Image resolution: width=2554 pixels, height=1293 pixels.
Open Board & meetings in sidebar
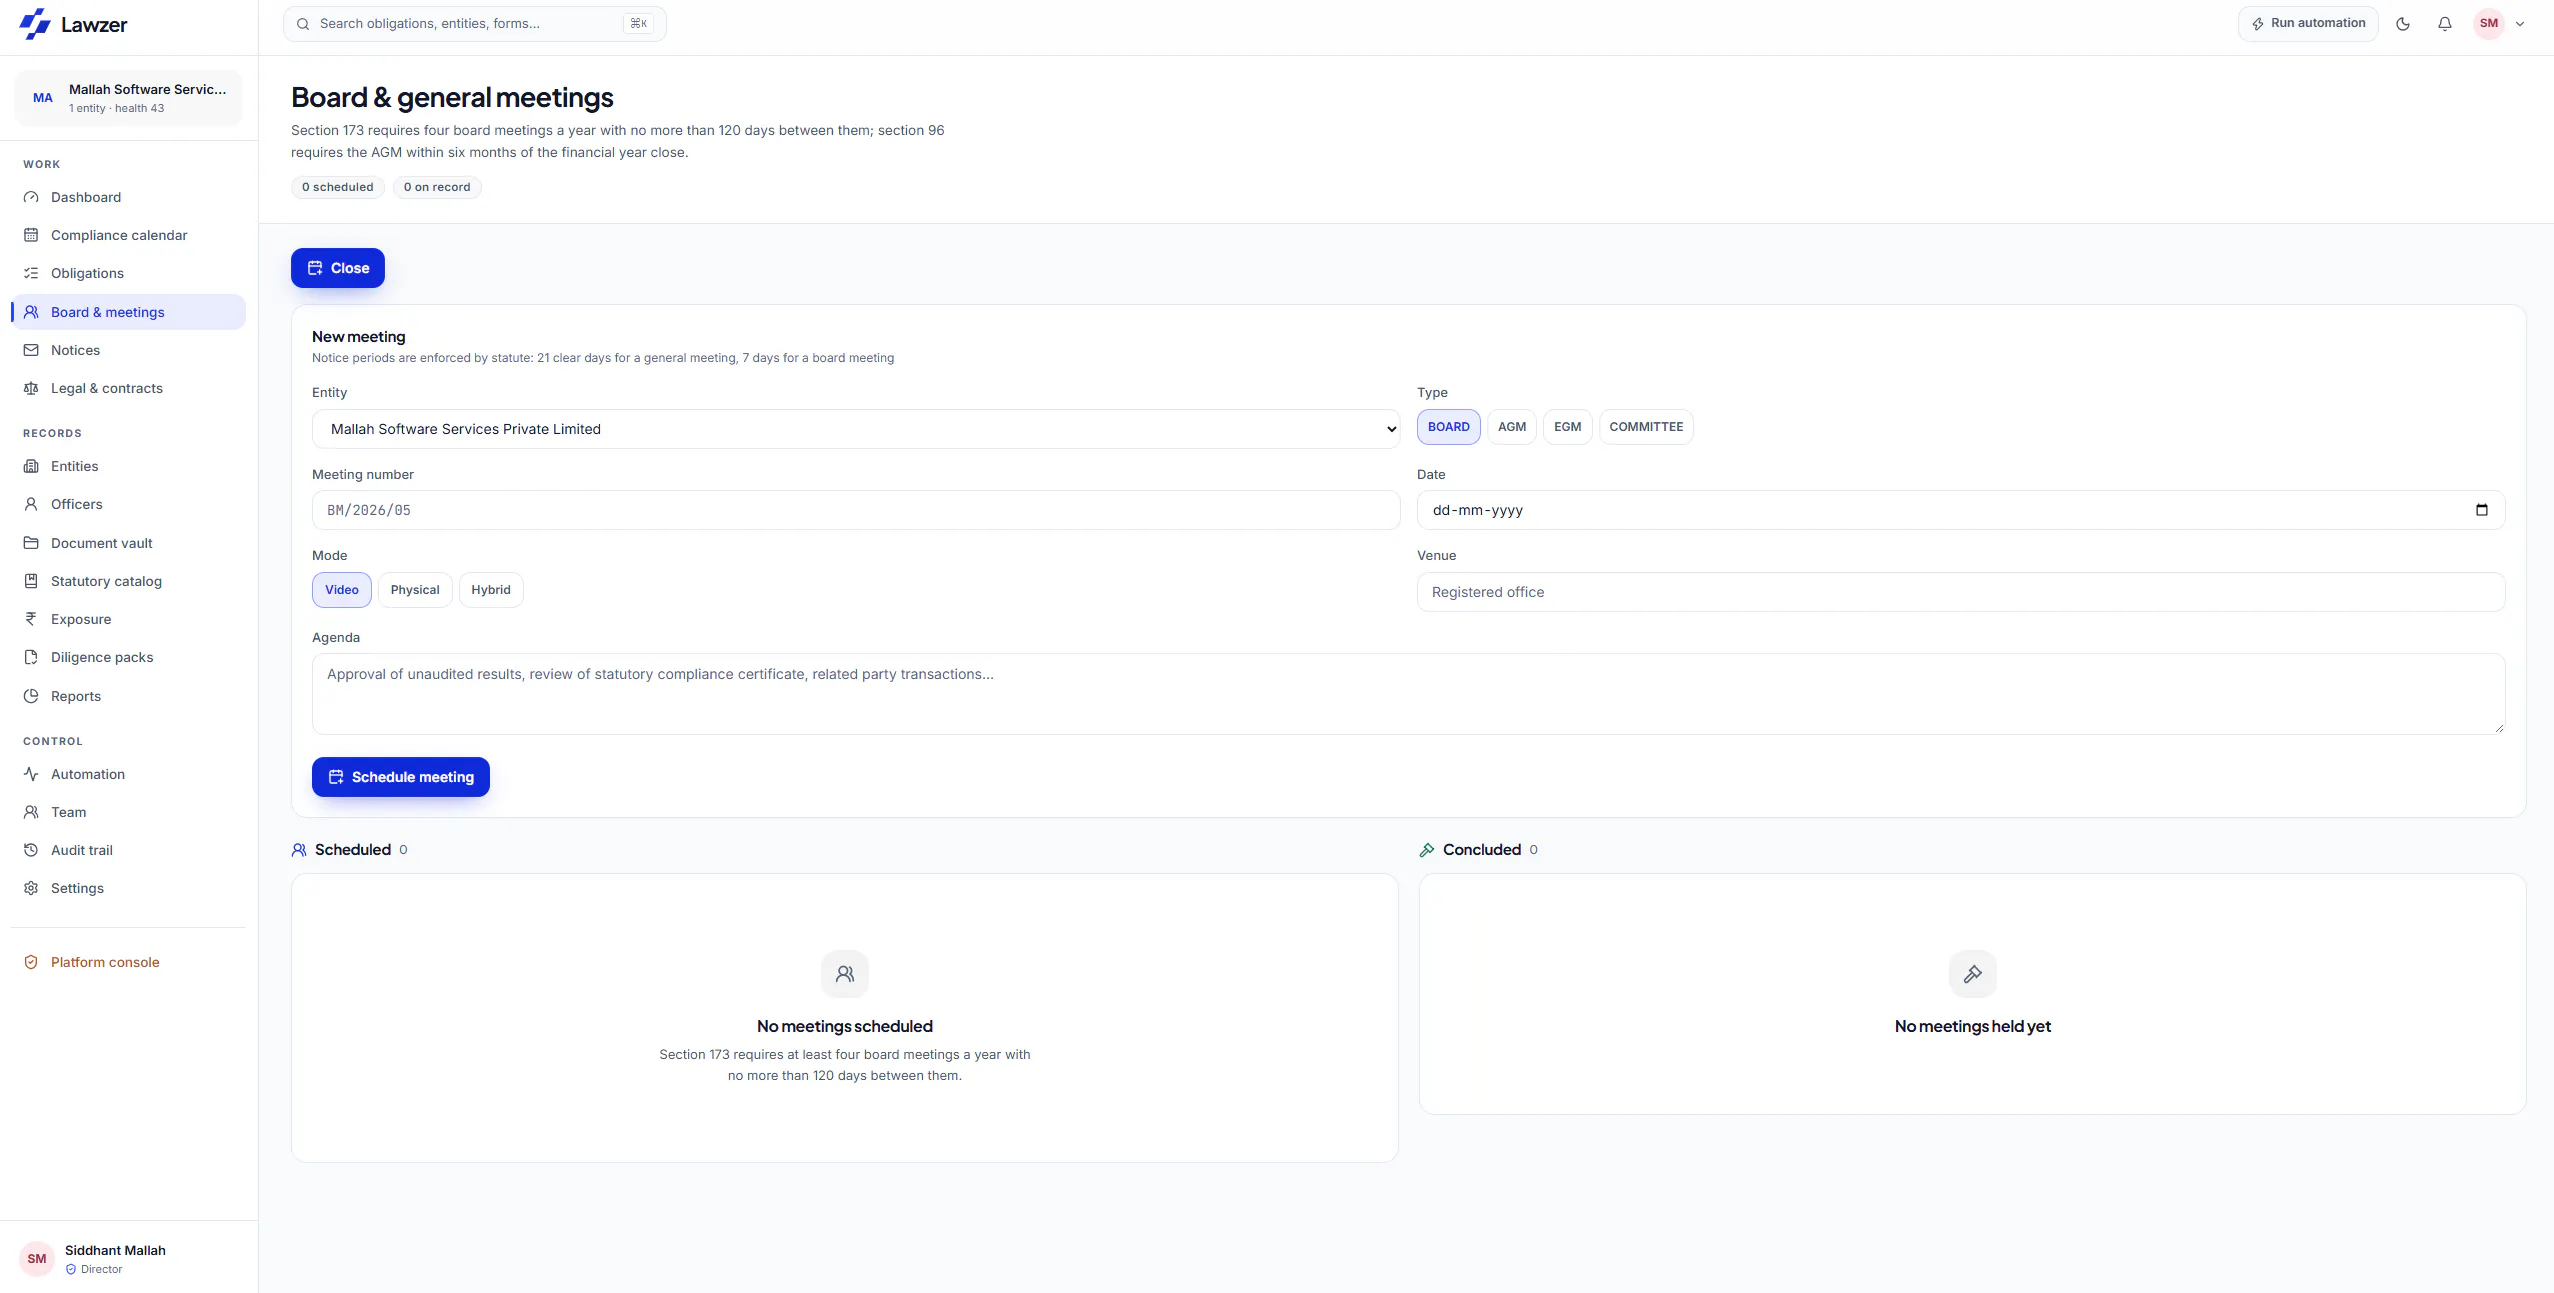point(128,312)
